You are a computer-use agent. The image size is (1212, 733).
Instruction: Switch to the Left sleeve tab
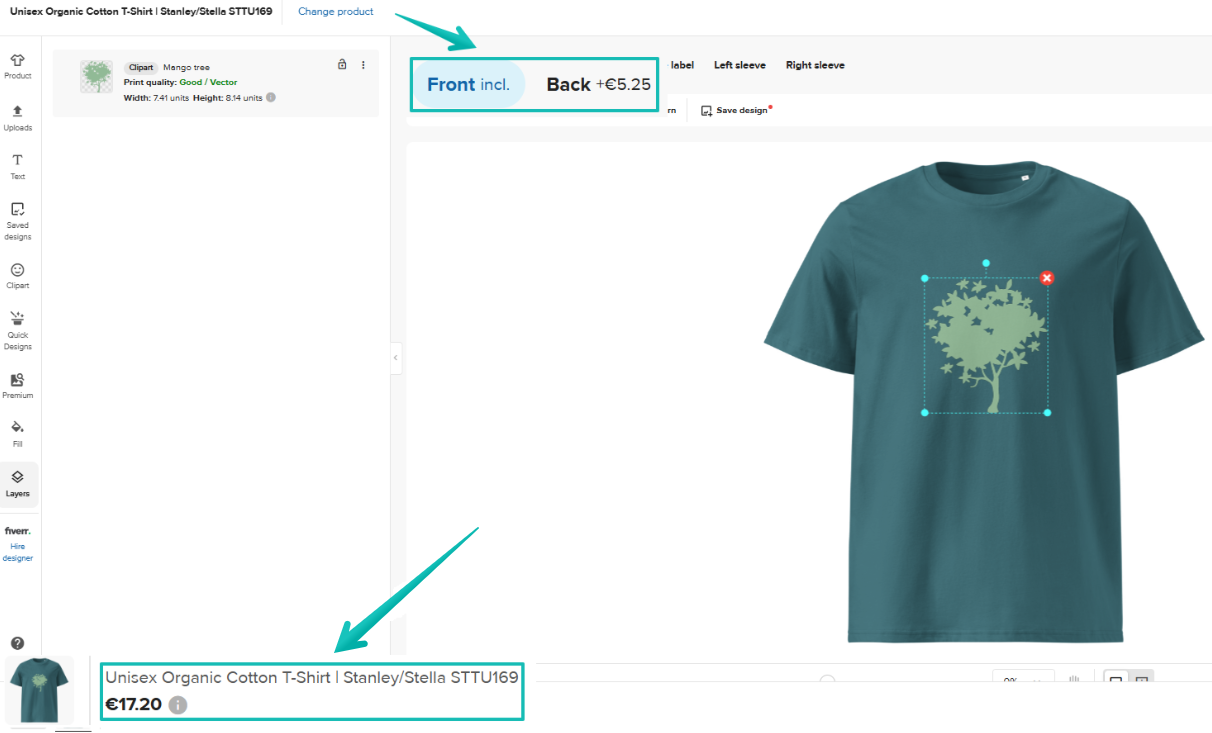[x=740, y=65]
